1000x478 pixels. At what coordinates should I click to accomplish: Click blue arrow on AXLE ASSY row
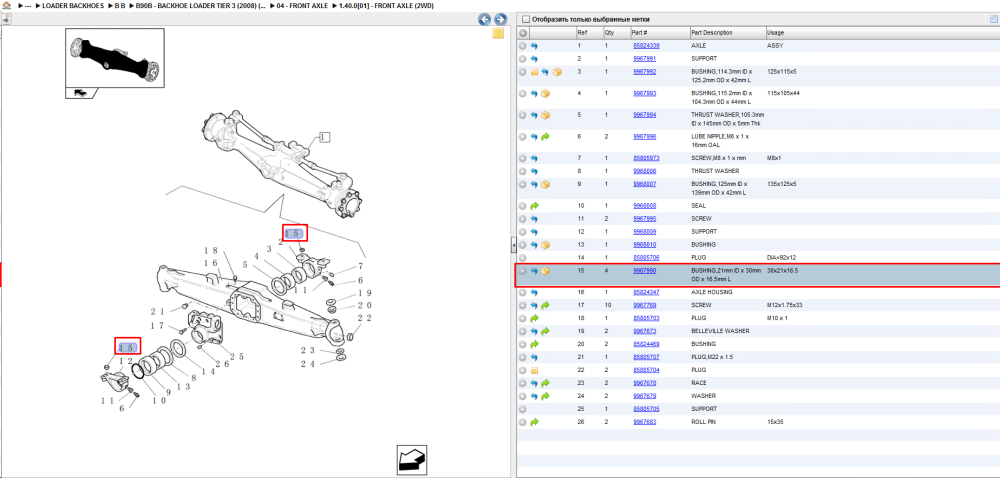534,46
